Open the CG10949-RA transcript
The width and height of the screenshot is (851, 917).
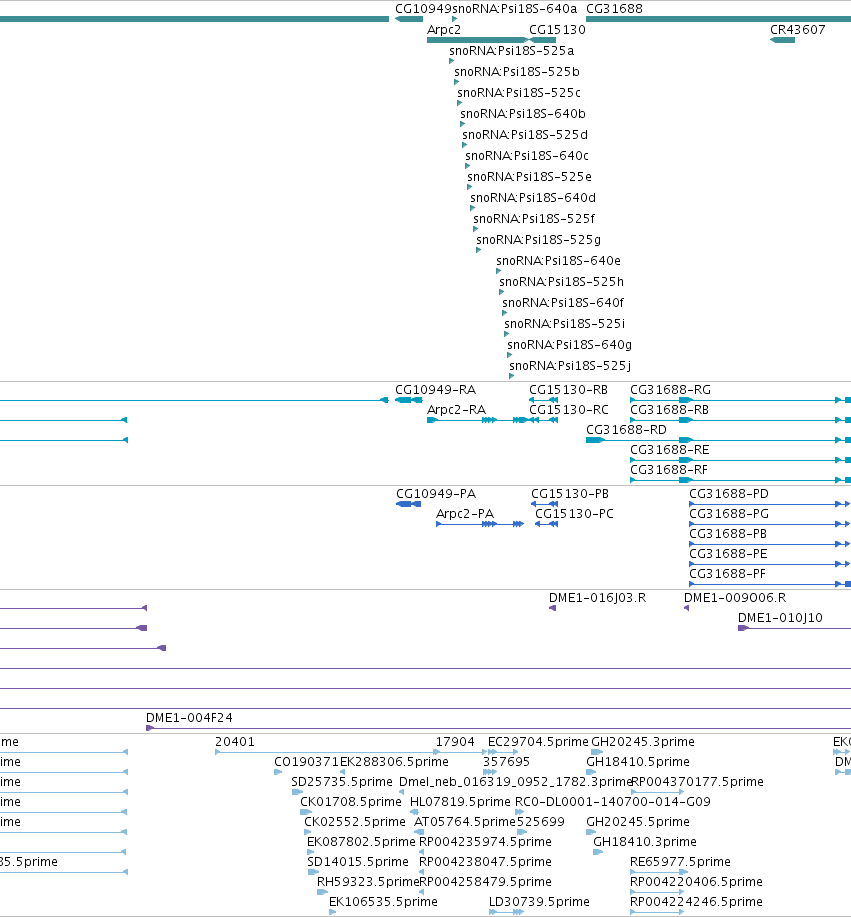pos(409,400)
